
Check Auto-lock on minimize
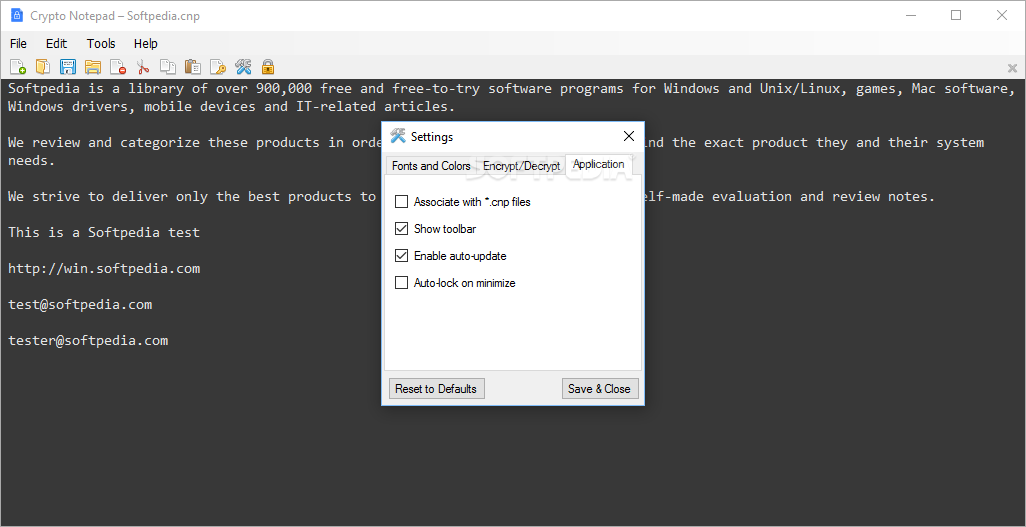pyautogui.click(x=401, y=283)
